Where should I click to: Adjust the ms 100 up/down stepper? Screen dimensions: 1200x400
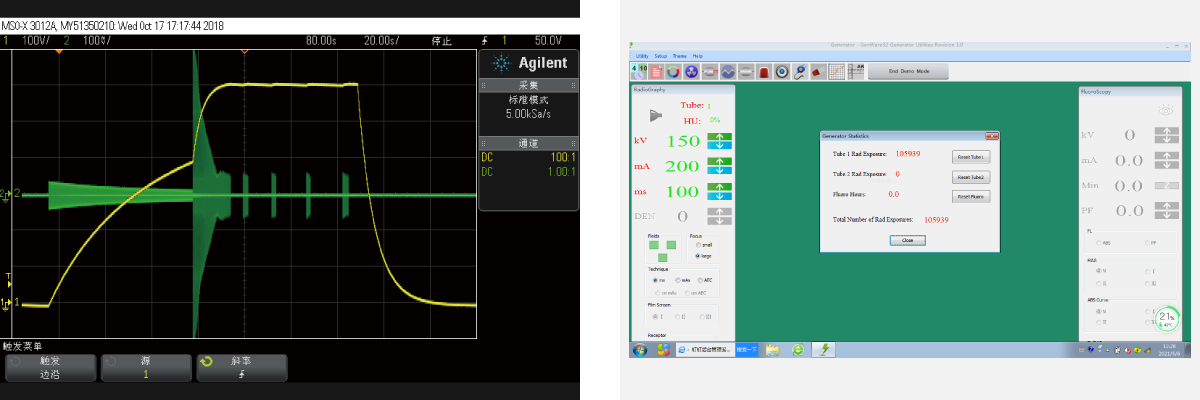(720, 191)
